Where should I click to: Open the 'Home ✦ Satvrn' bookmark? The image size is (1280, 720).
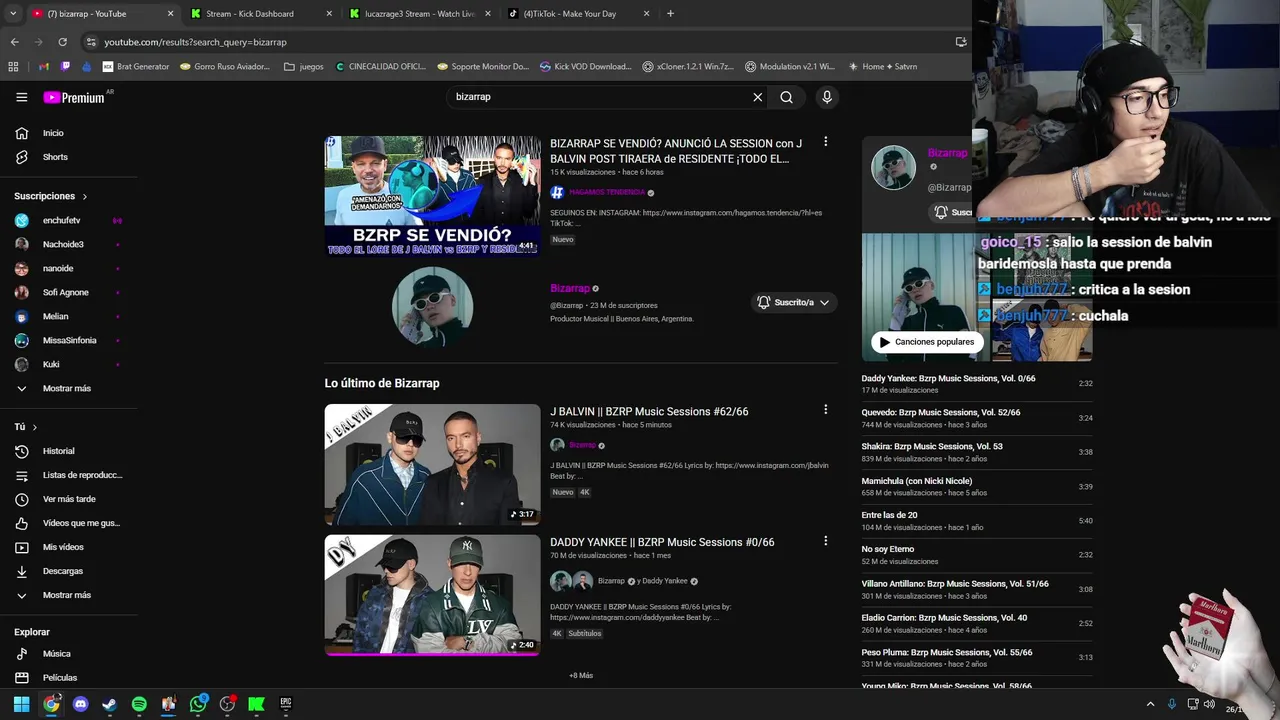(882, 67)
